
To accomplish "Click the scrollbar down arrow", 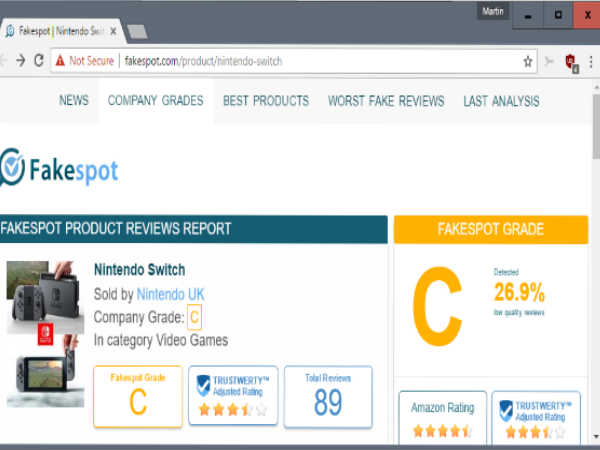I will 596,437.
